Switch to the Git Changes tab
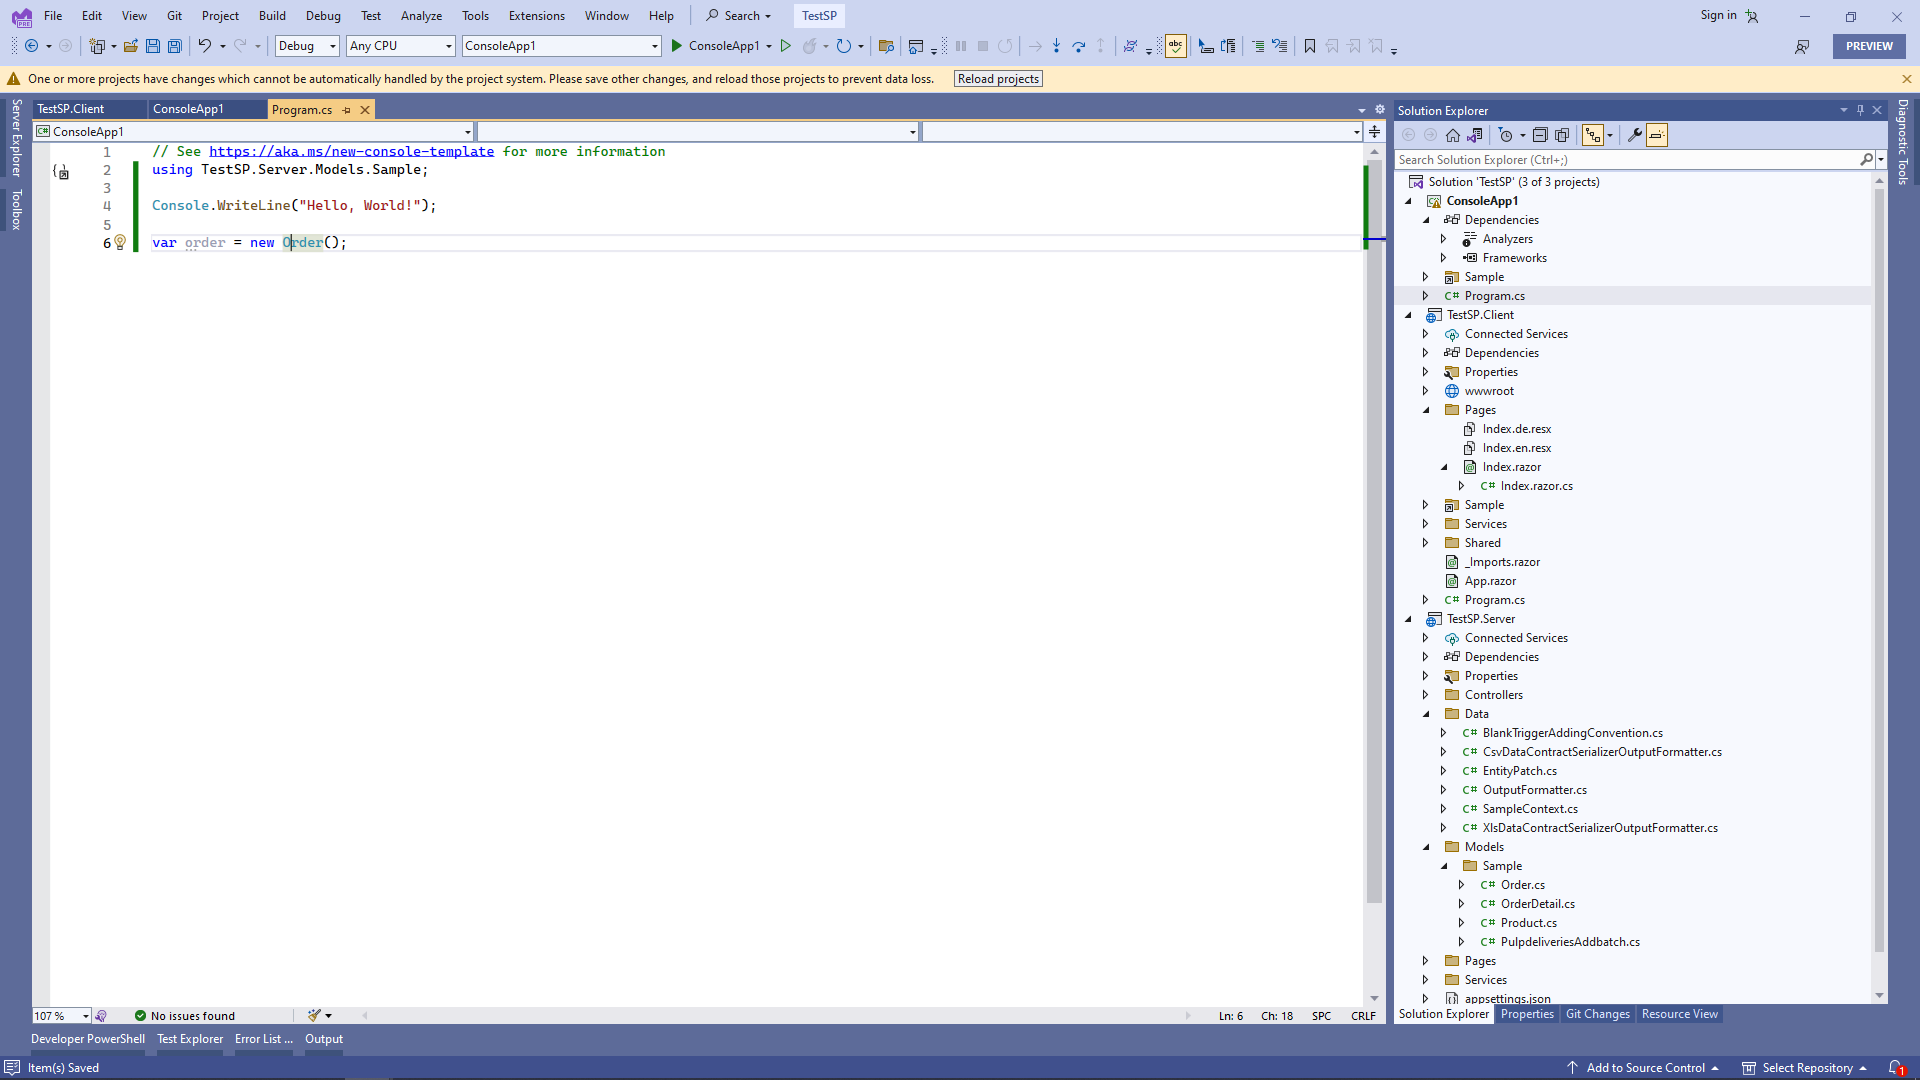 [x=1597, y=1014]
